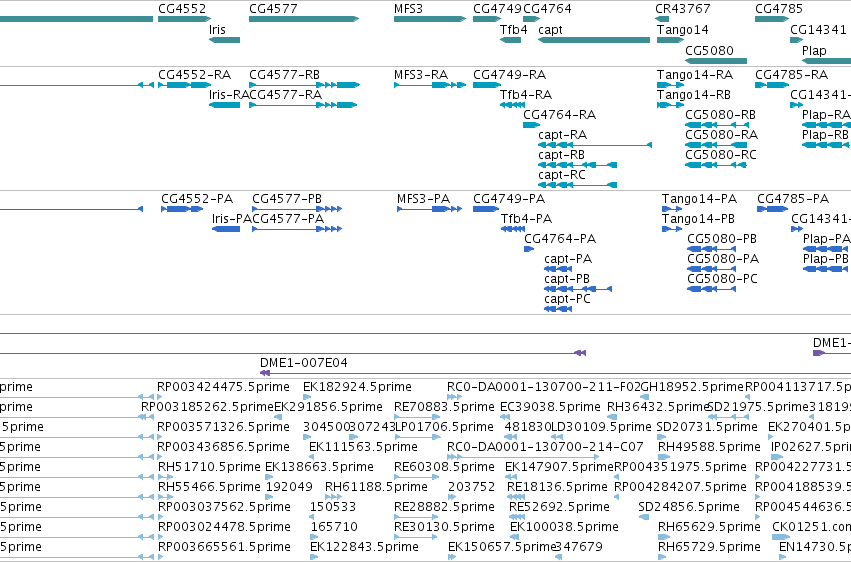Select the CG4785 gene label
Image resolution: width=851 pixels, height=562 pixels.
coord(779,9)
